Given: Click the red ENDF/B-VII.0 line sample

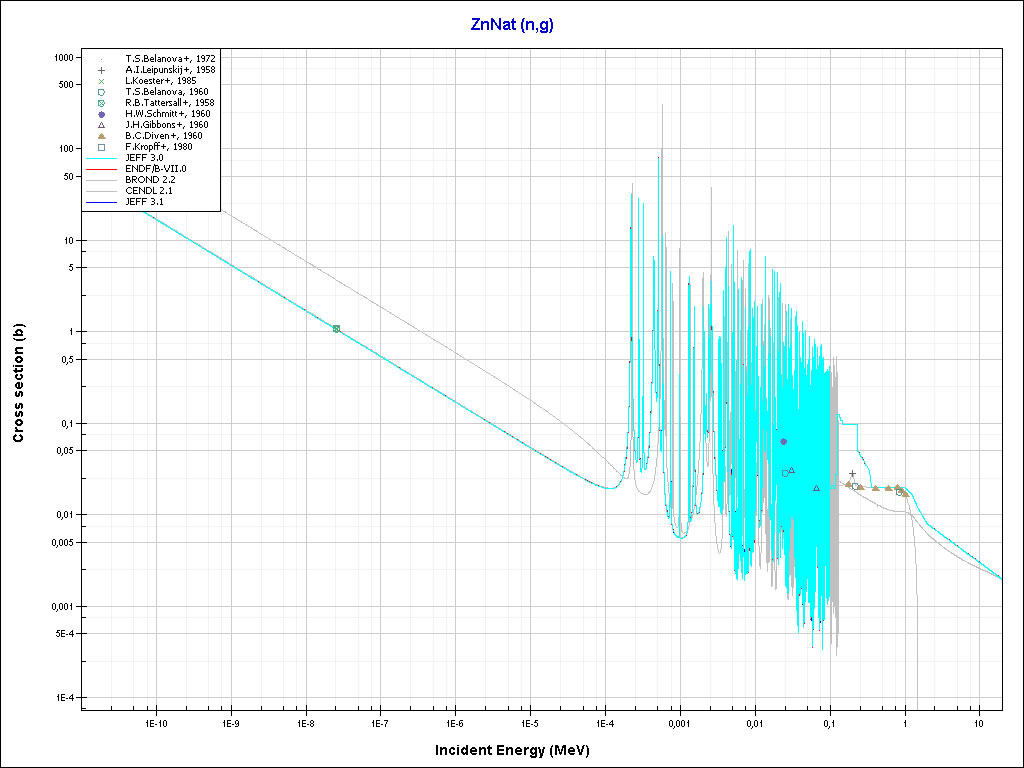Looking at the screenshot, I should pyautogui.click(x=102, y=169).
